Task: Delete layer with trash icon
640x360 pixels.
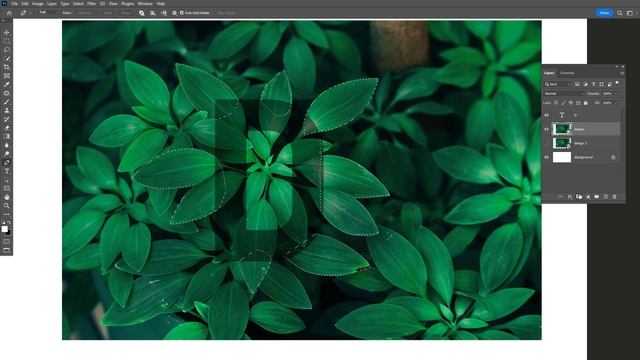Action: (614, 197)
